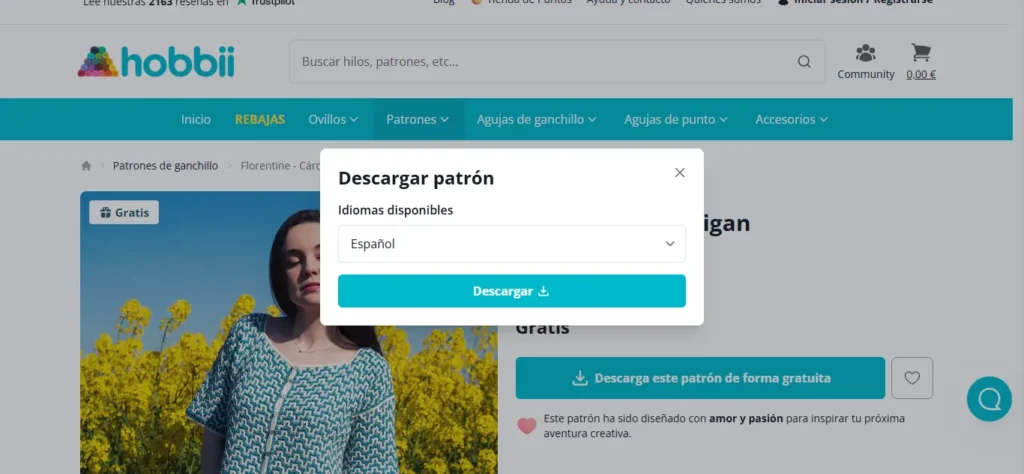Click the hobbii logo
This screenshot has height=474, width=1024.
[x=156, y=61]
